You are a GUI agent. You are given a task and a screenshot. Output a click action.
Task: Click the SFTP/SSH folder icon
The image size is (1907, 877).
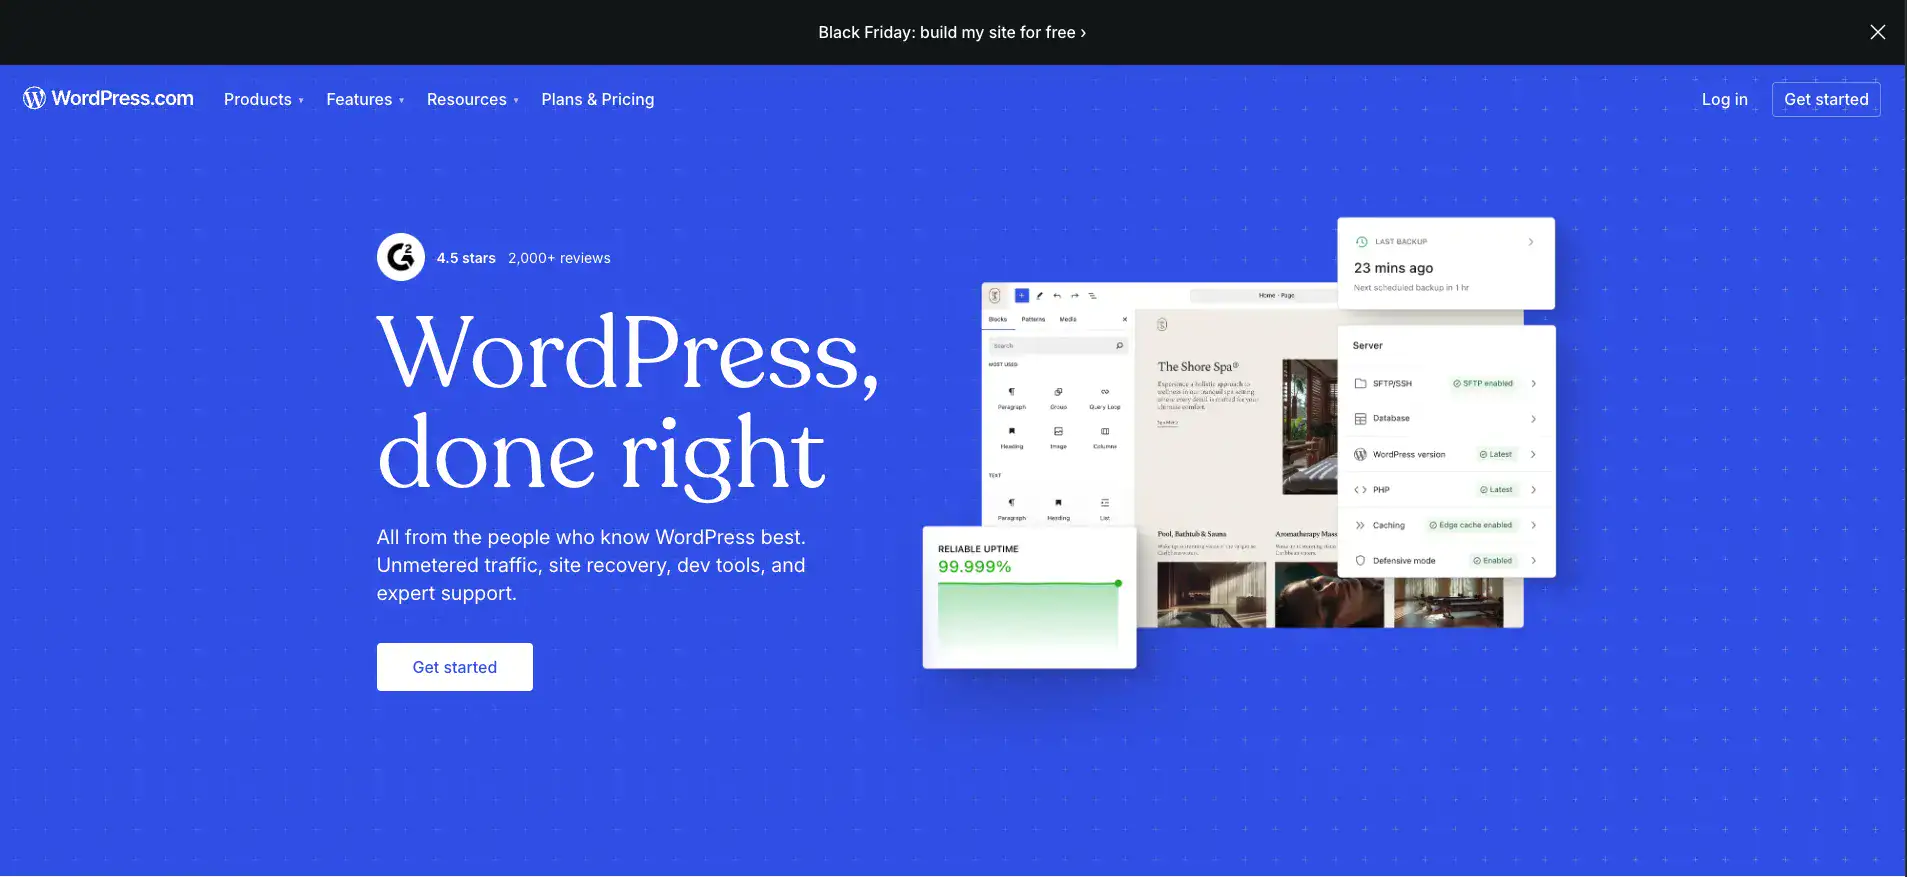pos(1360,383)
